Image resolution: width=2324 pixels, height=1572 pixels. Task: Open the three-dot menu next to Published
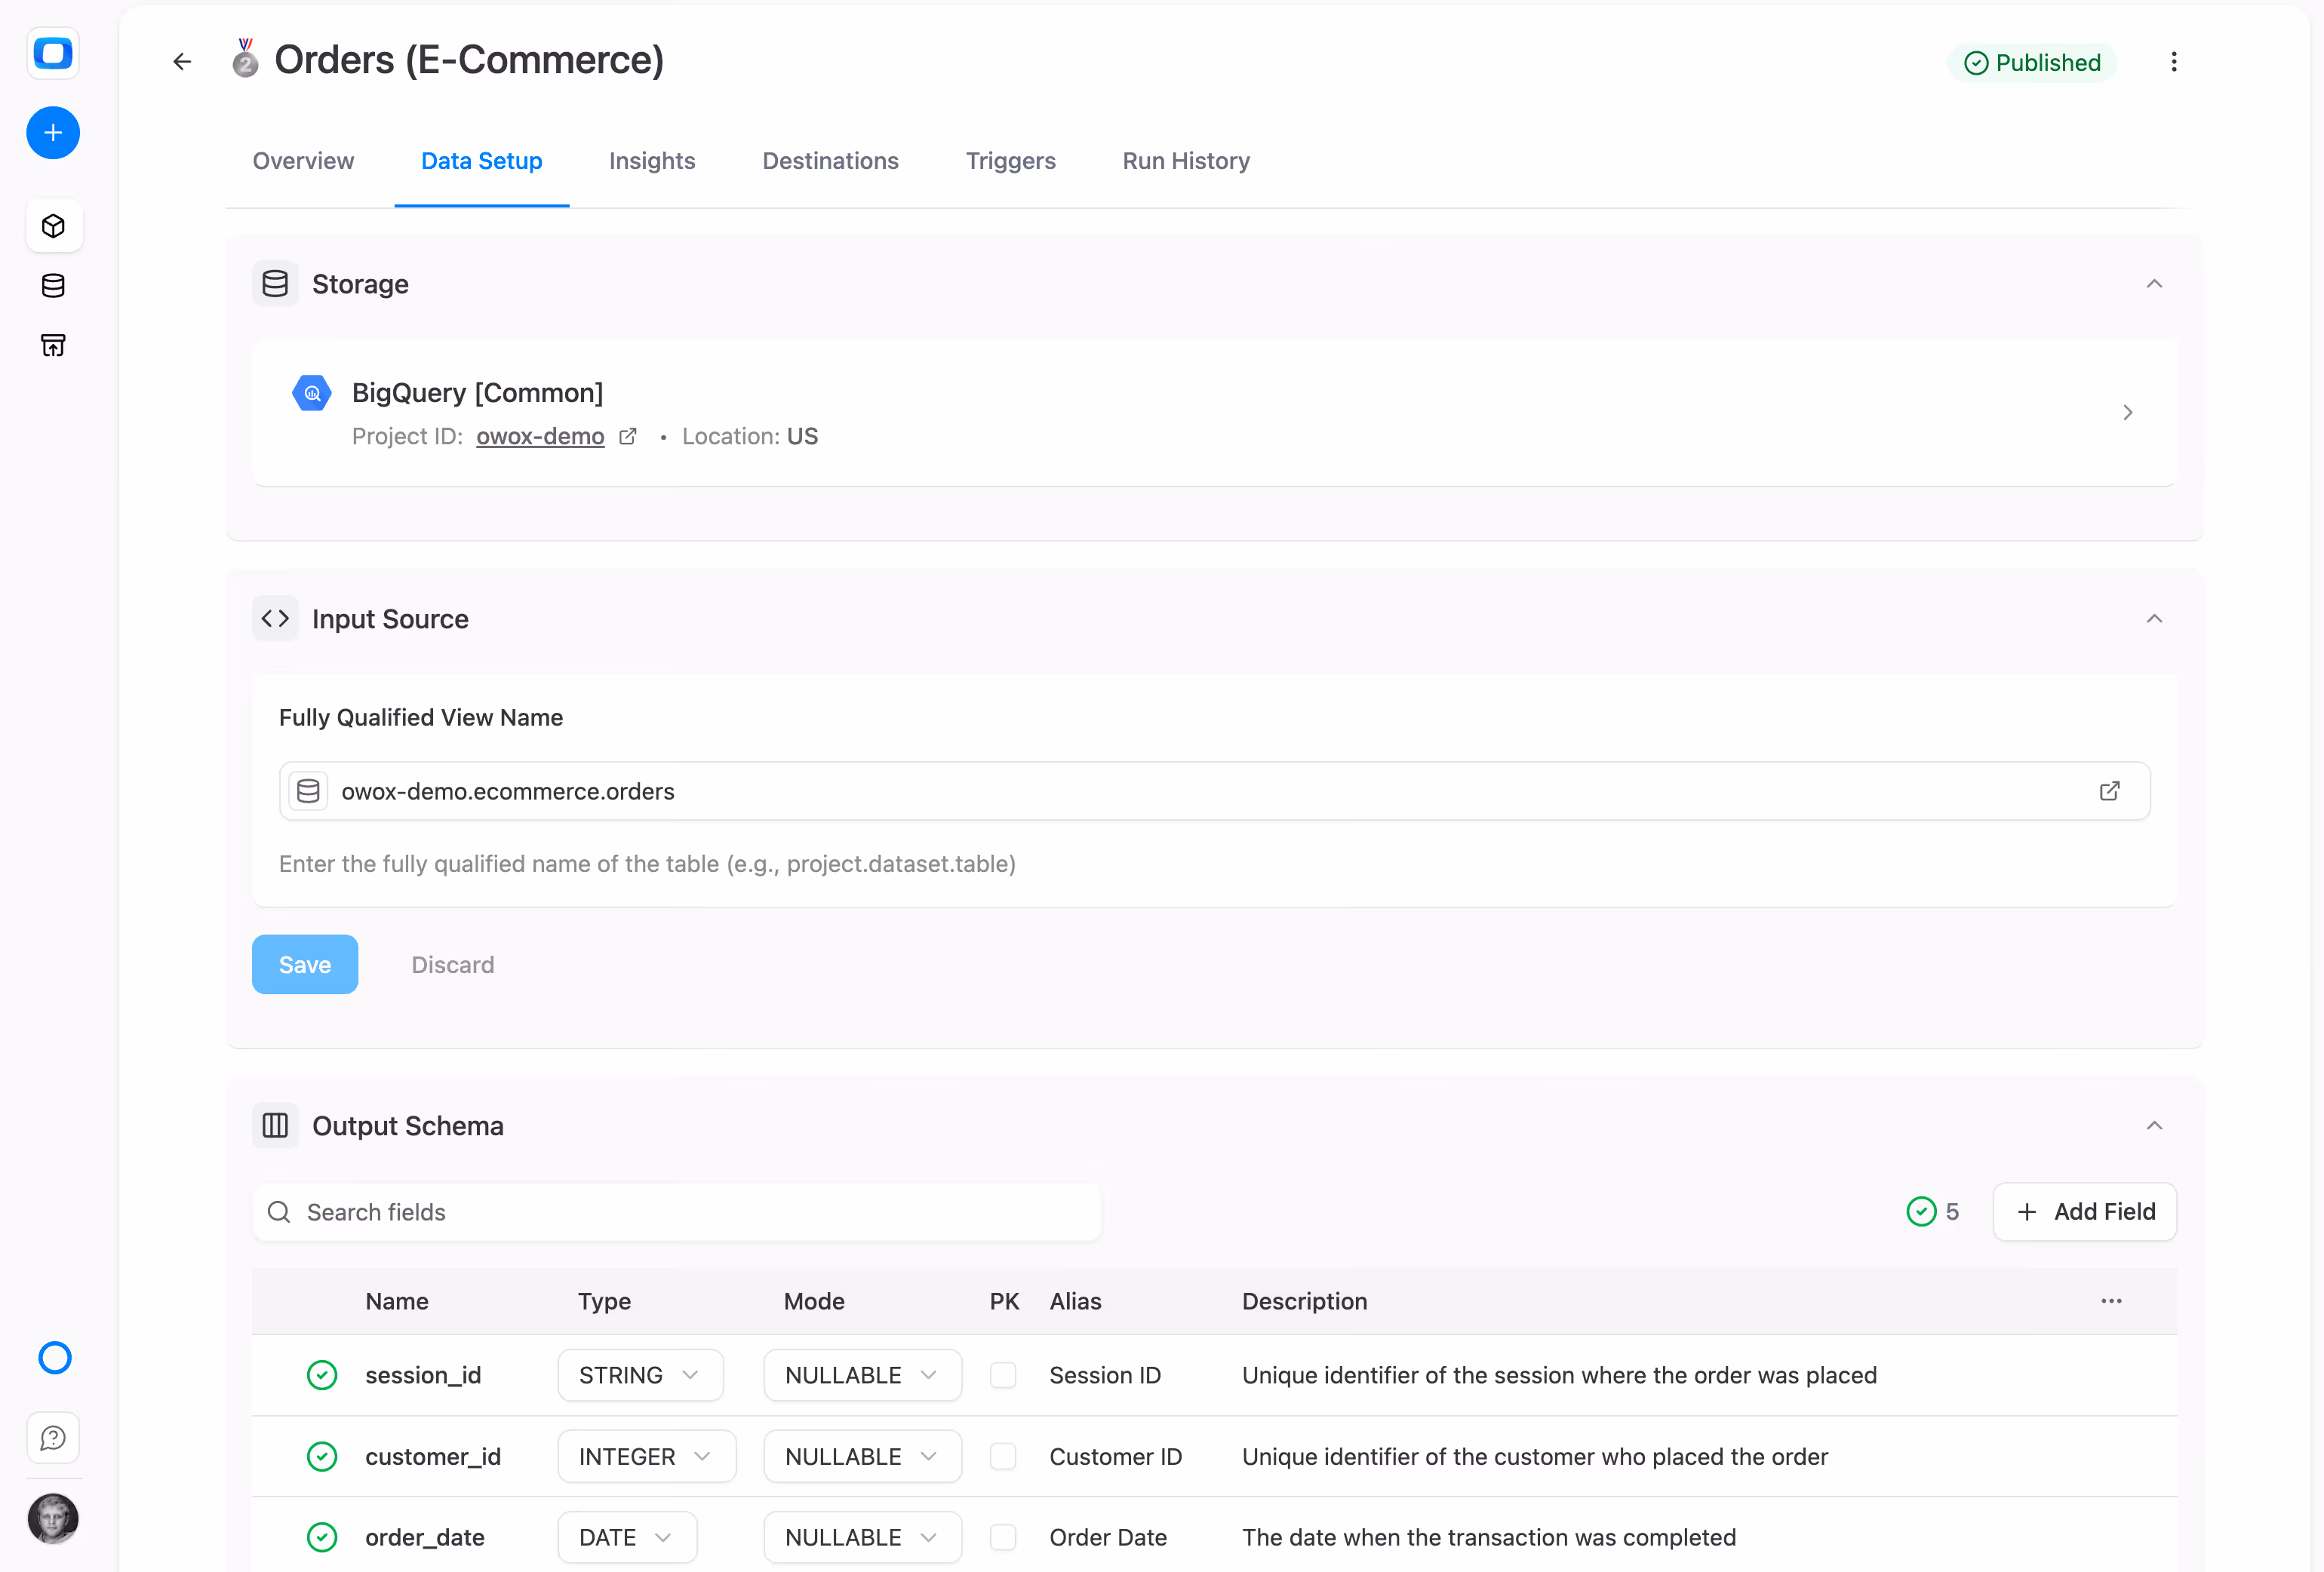[2173, 62]
